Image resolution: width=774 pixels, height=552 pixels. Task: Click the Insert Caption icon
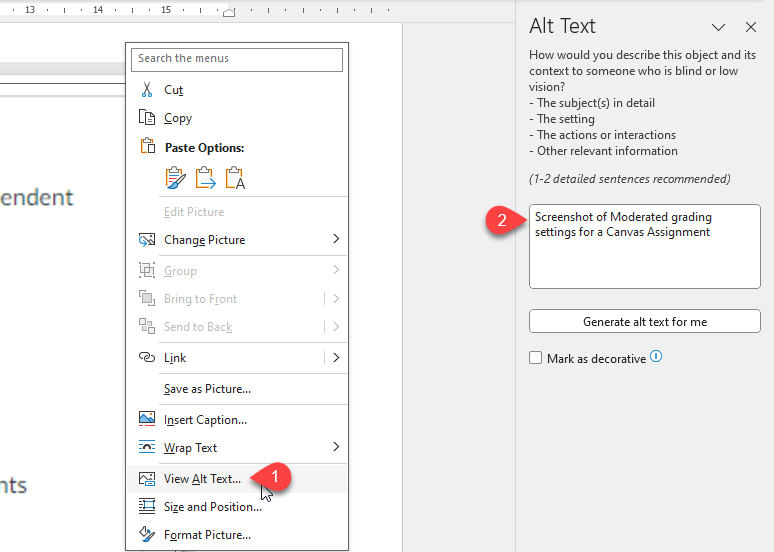tap(147, 420)
